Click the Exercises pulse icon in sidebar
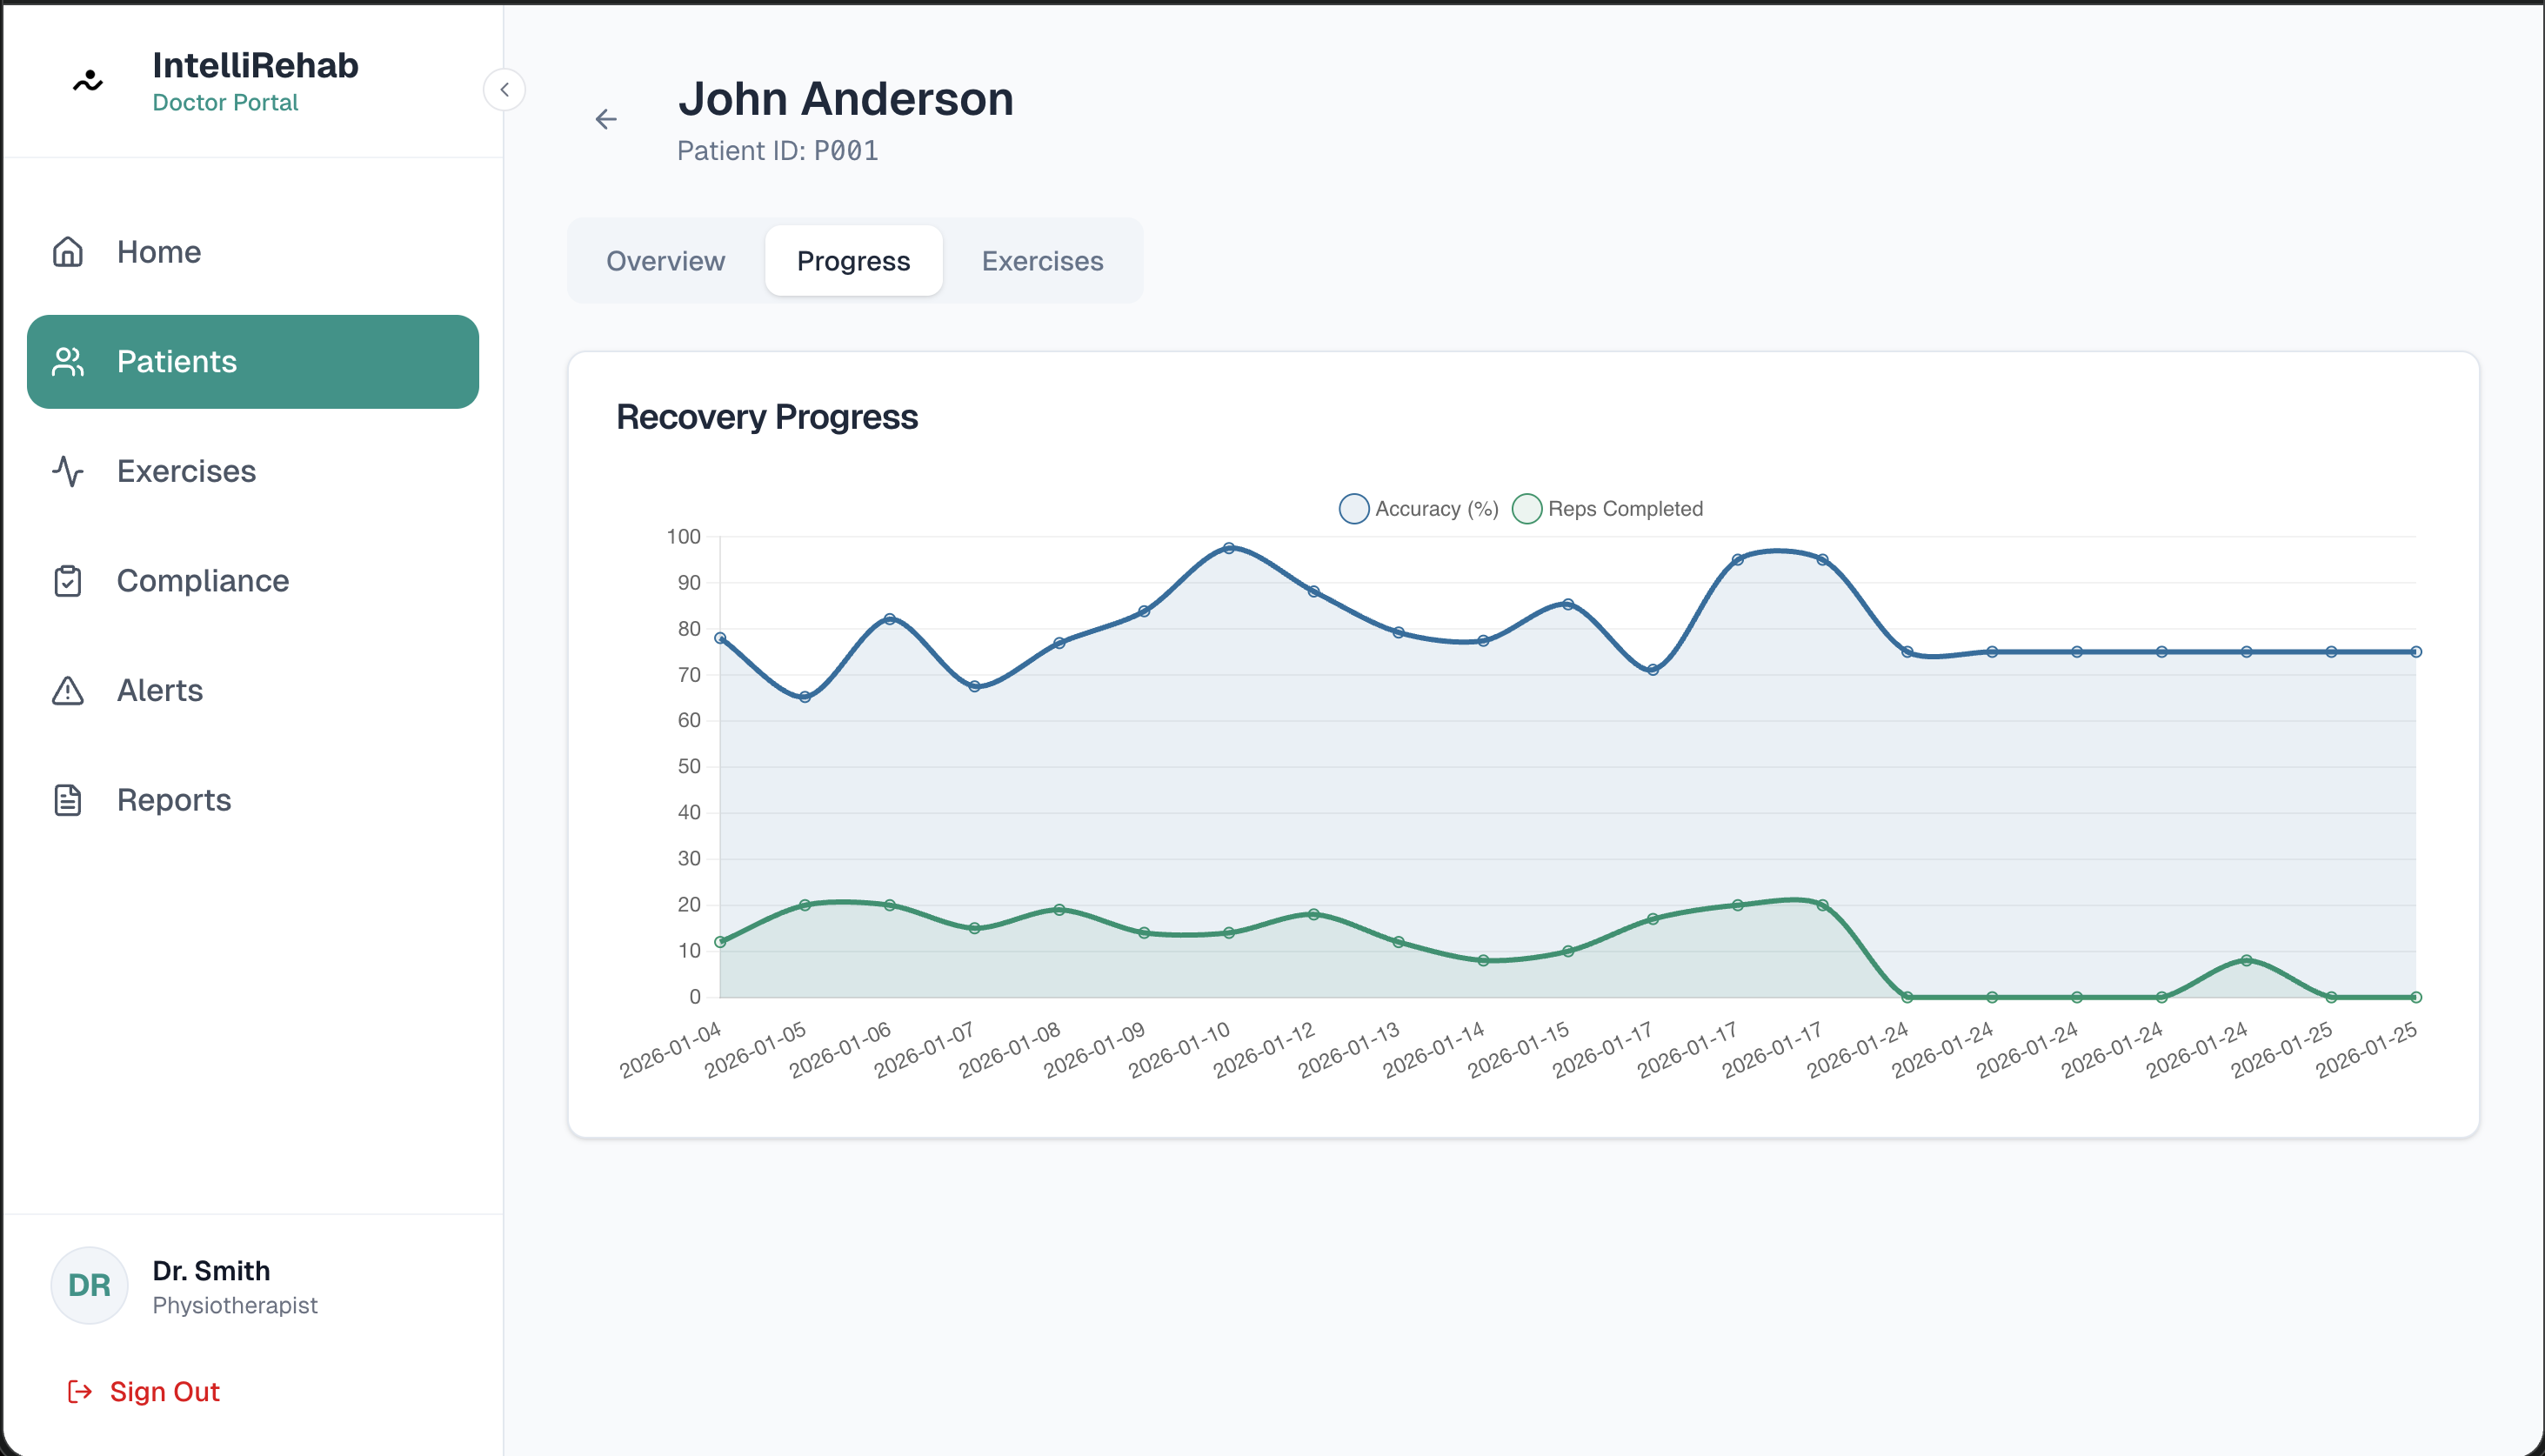Image resolution: width=2545 pixels, height=1456 pixels. pyautogui.click(x=67, y=471)
